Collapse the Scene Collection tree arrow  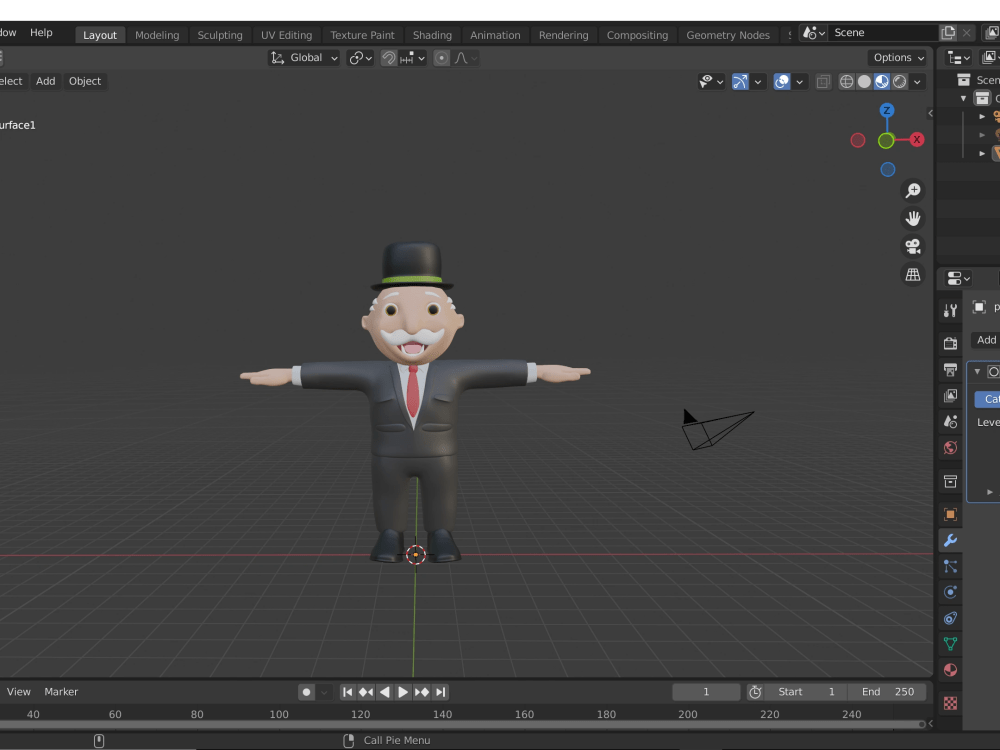(964, 98)
